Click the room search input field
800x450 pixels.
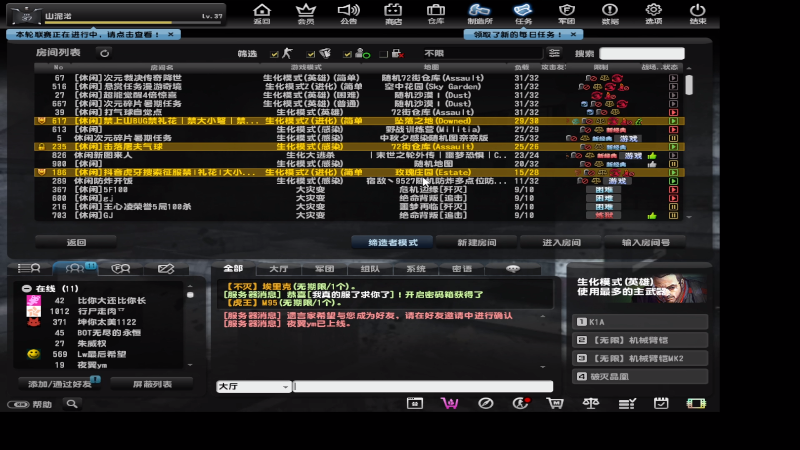[642, 53]
